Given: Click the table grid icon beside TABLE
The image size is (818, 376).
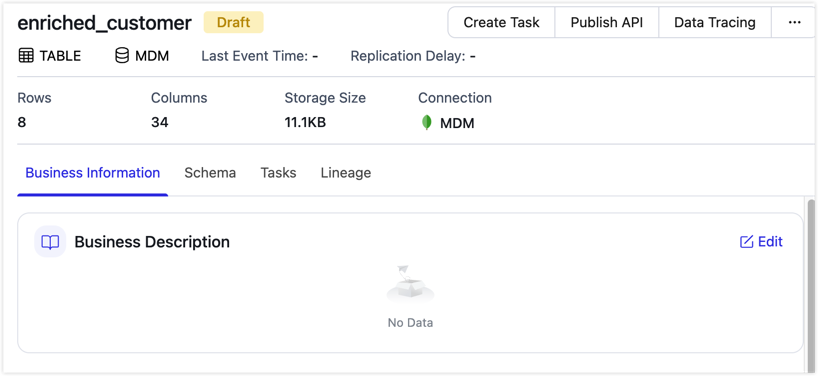Looking at the screenshot, I should click(x=26, y=56).
